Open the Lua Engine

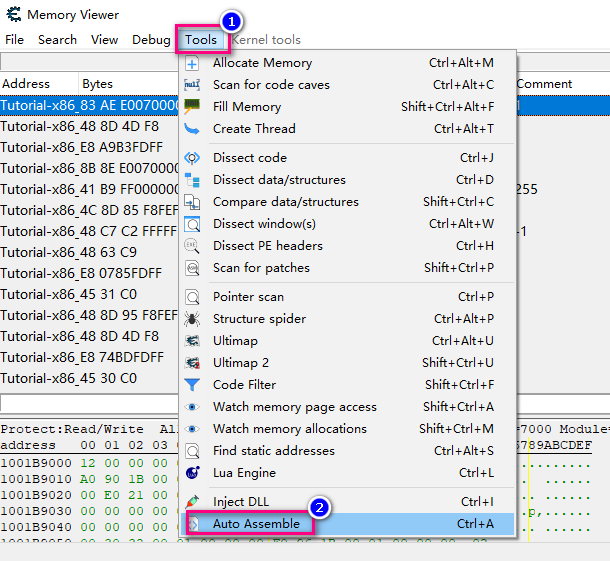(347, 473)
